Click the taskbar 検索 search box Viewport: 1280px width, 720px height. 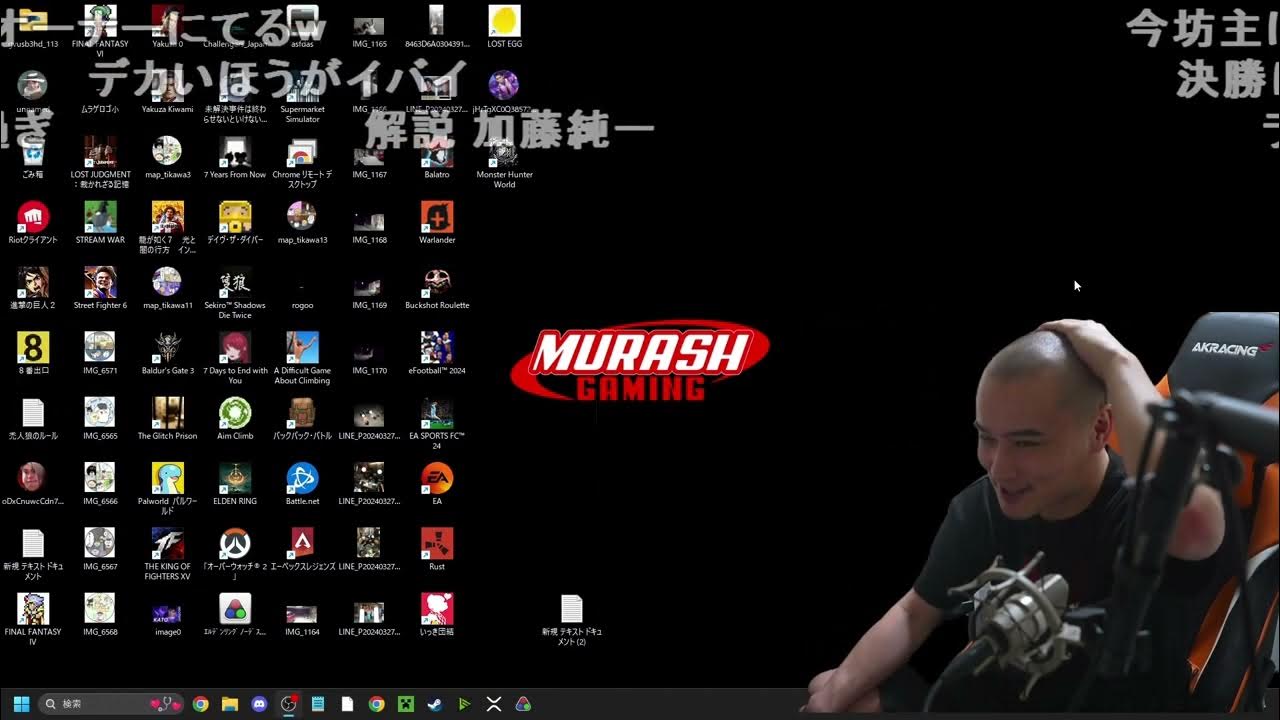pos(111,704)
